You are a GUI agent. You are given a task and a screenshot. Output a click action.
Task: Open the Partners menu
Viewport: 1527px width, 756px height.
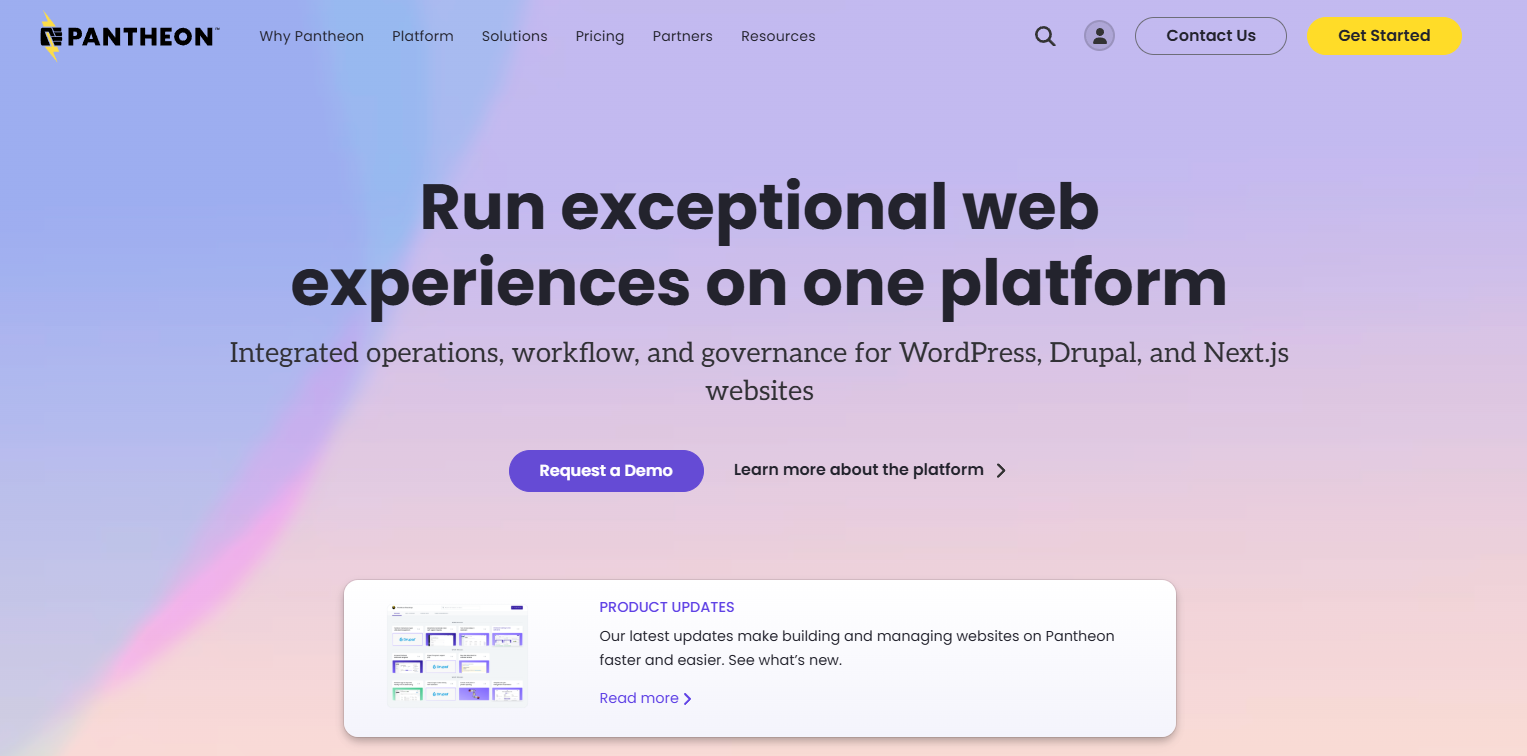682,36
